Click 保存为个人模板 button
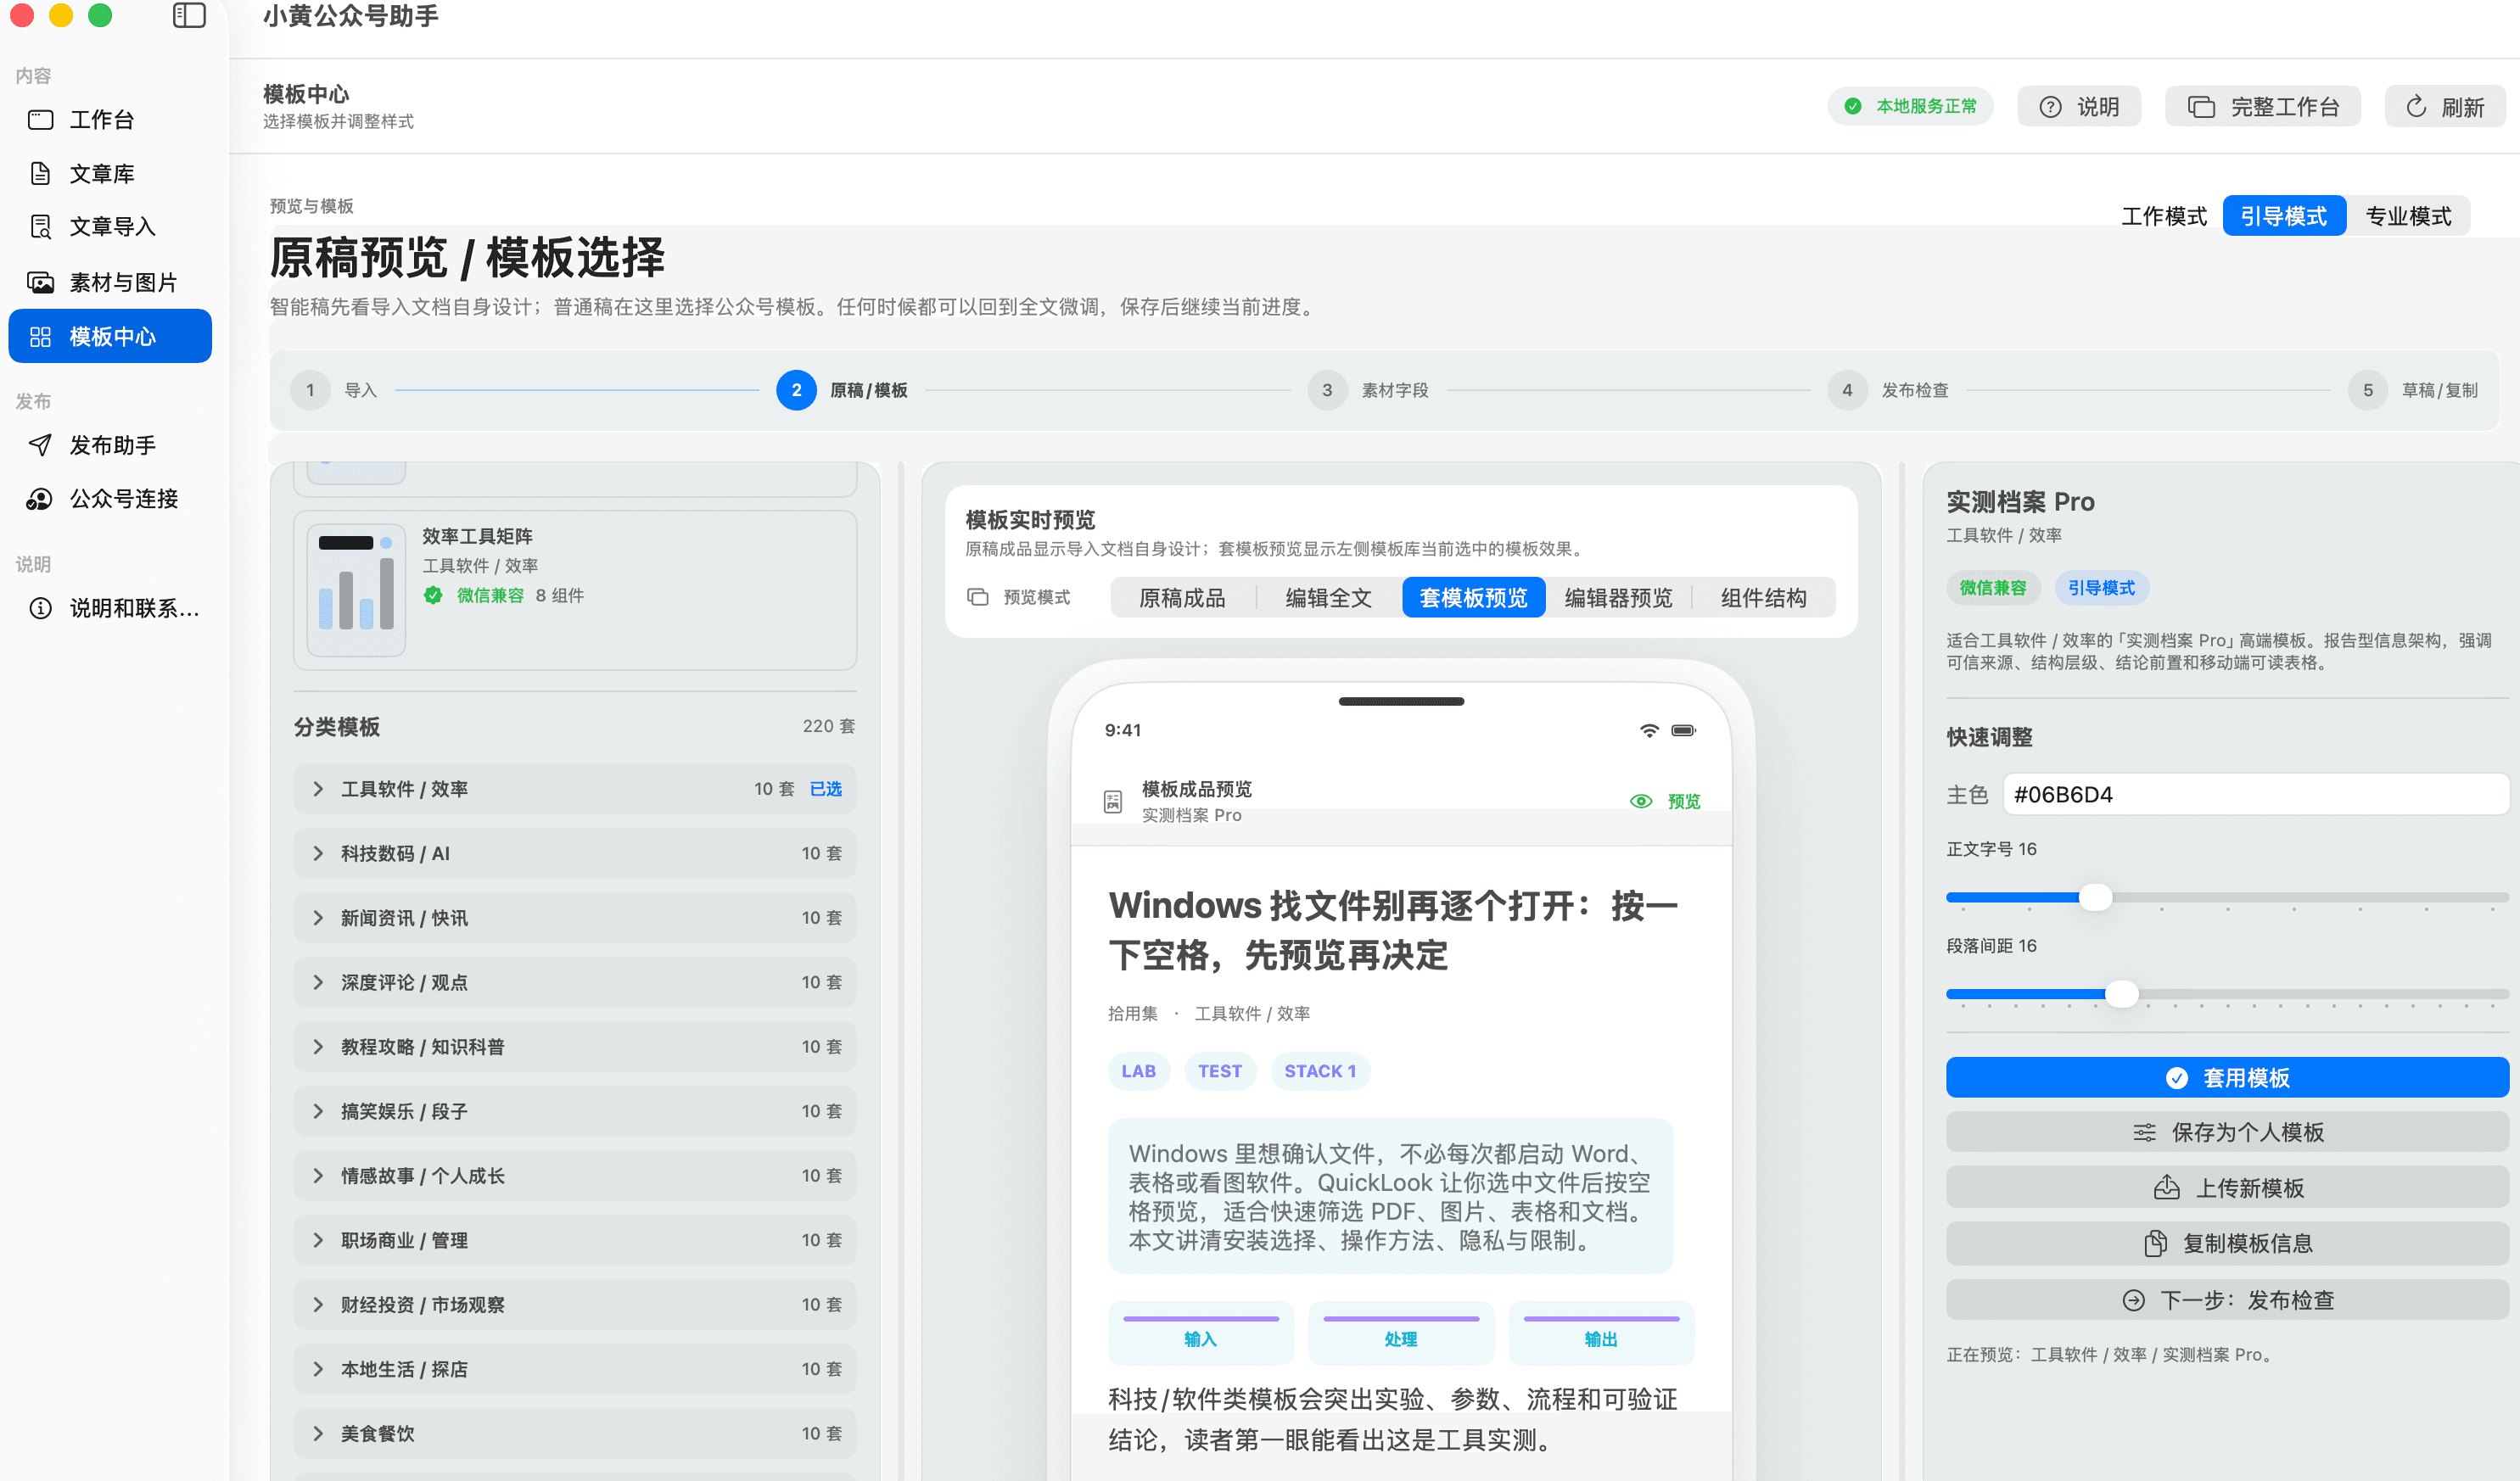The width and height of the screenshot is (2520, 1481). click(x=2227, y=1132)
